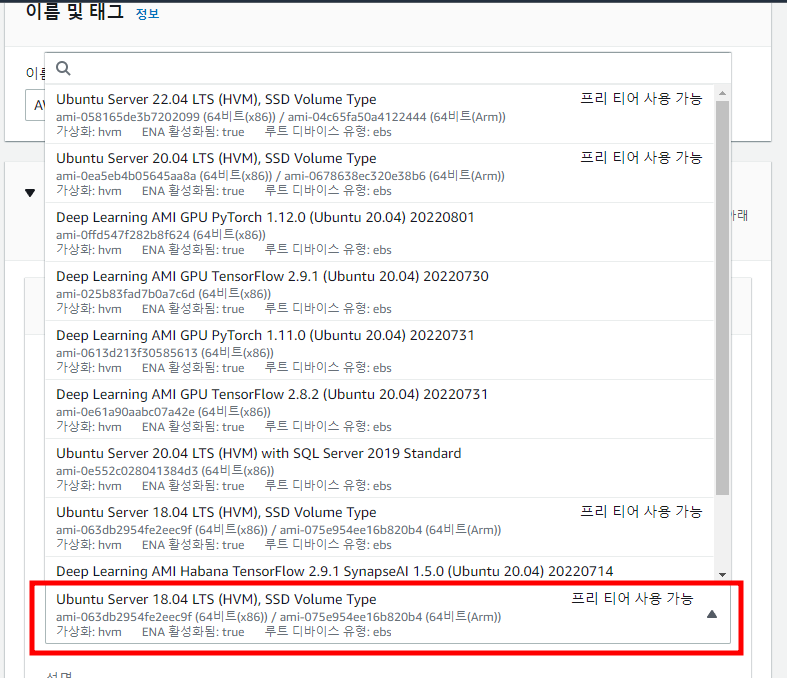Choose Deep Learning AMI GPU TensorFlow 2.8.2

coord(379,410)
